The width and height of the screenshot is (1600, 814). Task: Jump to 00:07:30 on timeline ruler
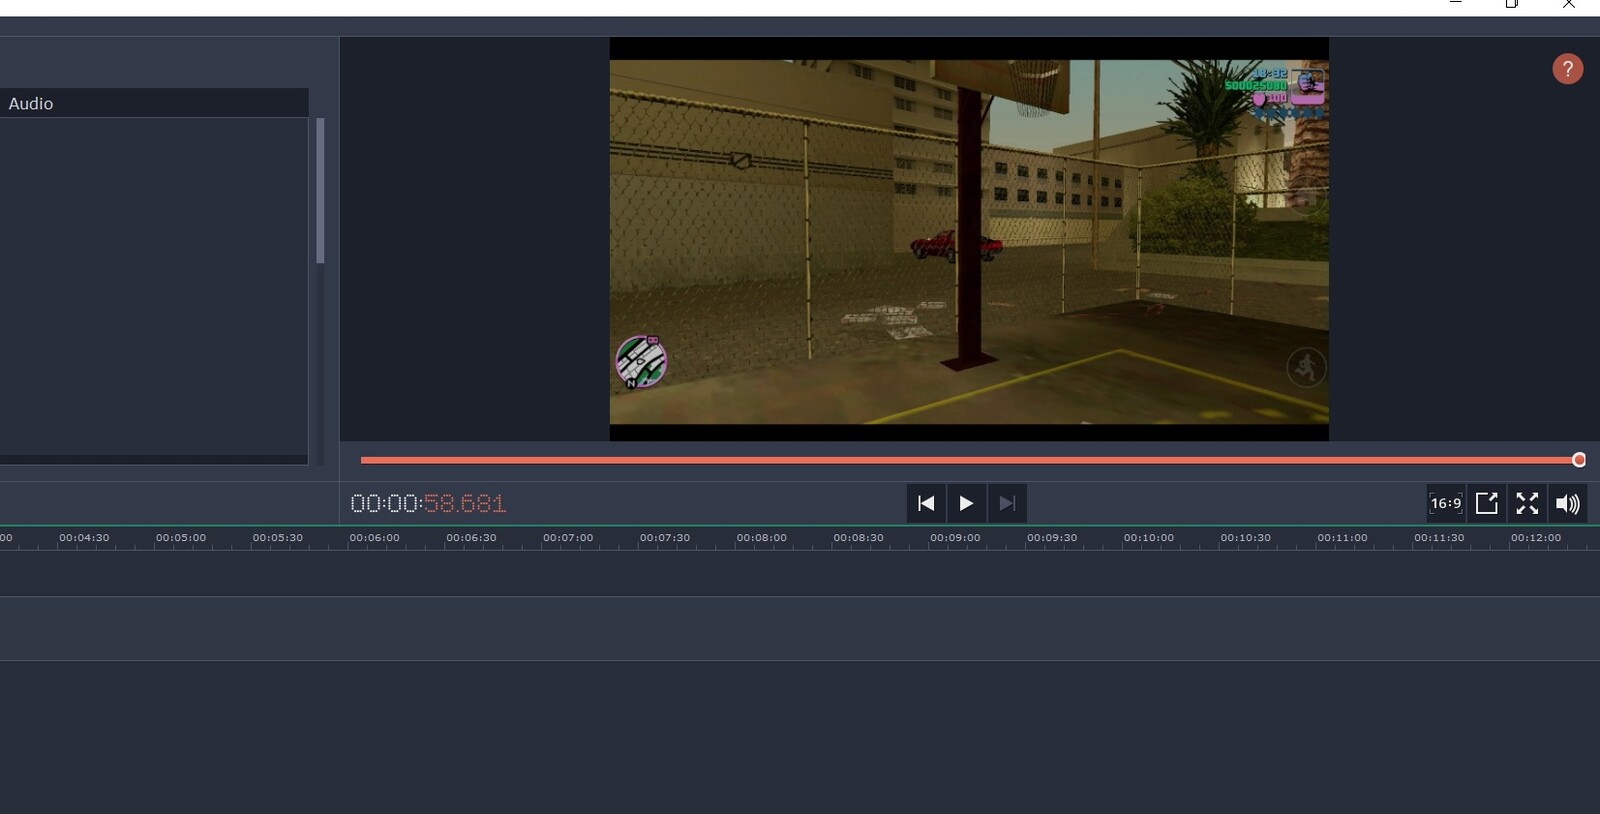point(665,538)
